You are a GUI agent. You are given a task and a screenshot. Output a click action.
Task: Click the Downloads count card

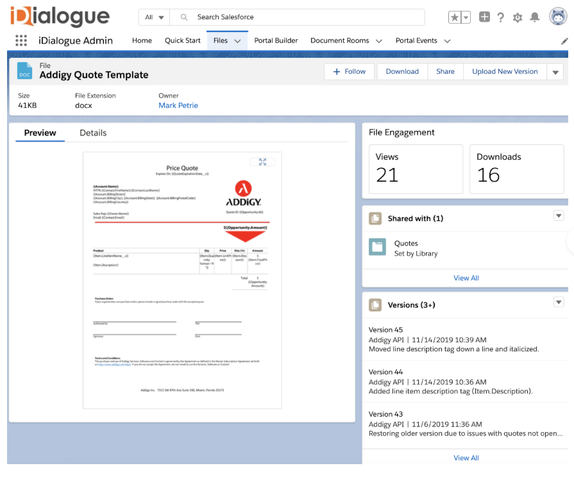click(x=517, y=169)
